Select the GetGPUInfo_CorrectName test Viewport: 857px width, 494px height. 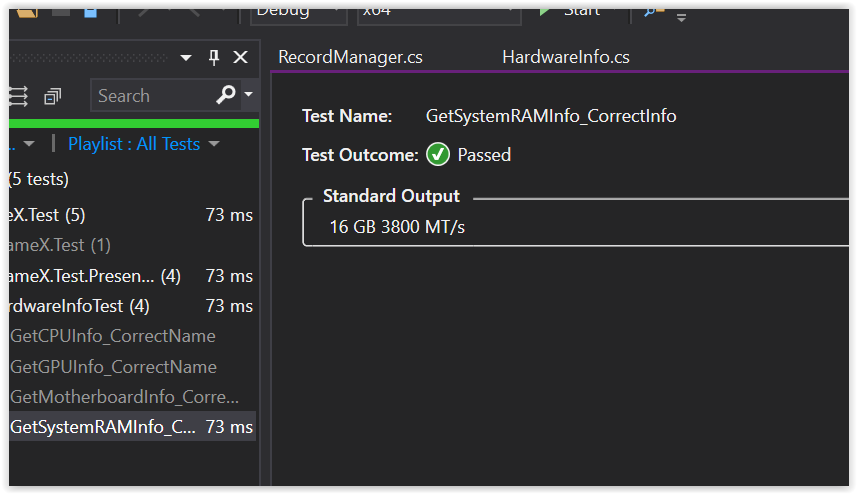113,367
